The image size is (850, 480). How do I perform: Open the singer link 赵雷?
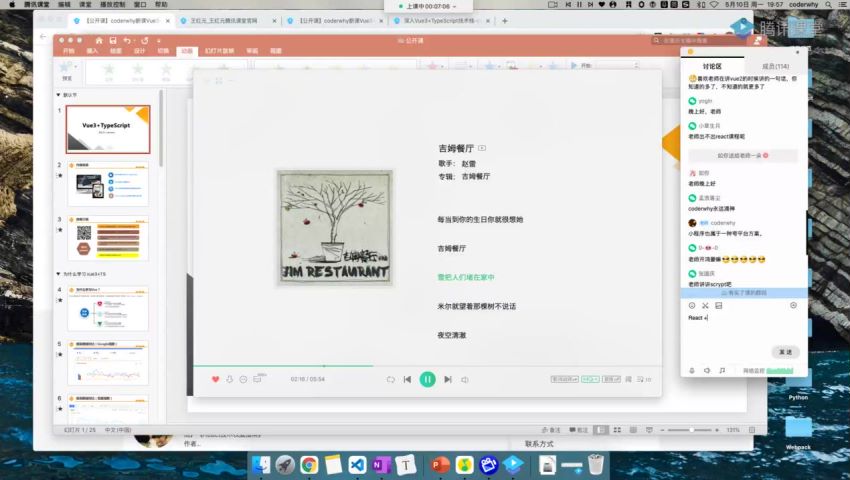point(468,163)
